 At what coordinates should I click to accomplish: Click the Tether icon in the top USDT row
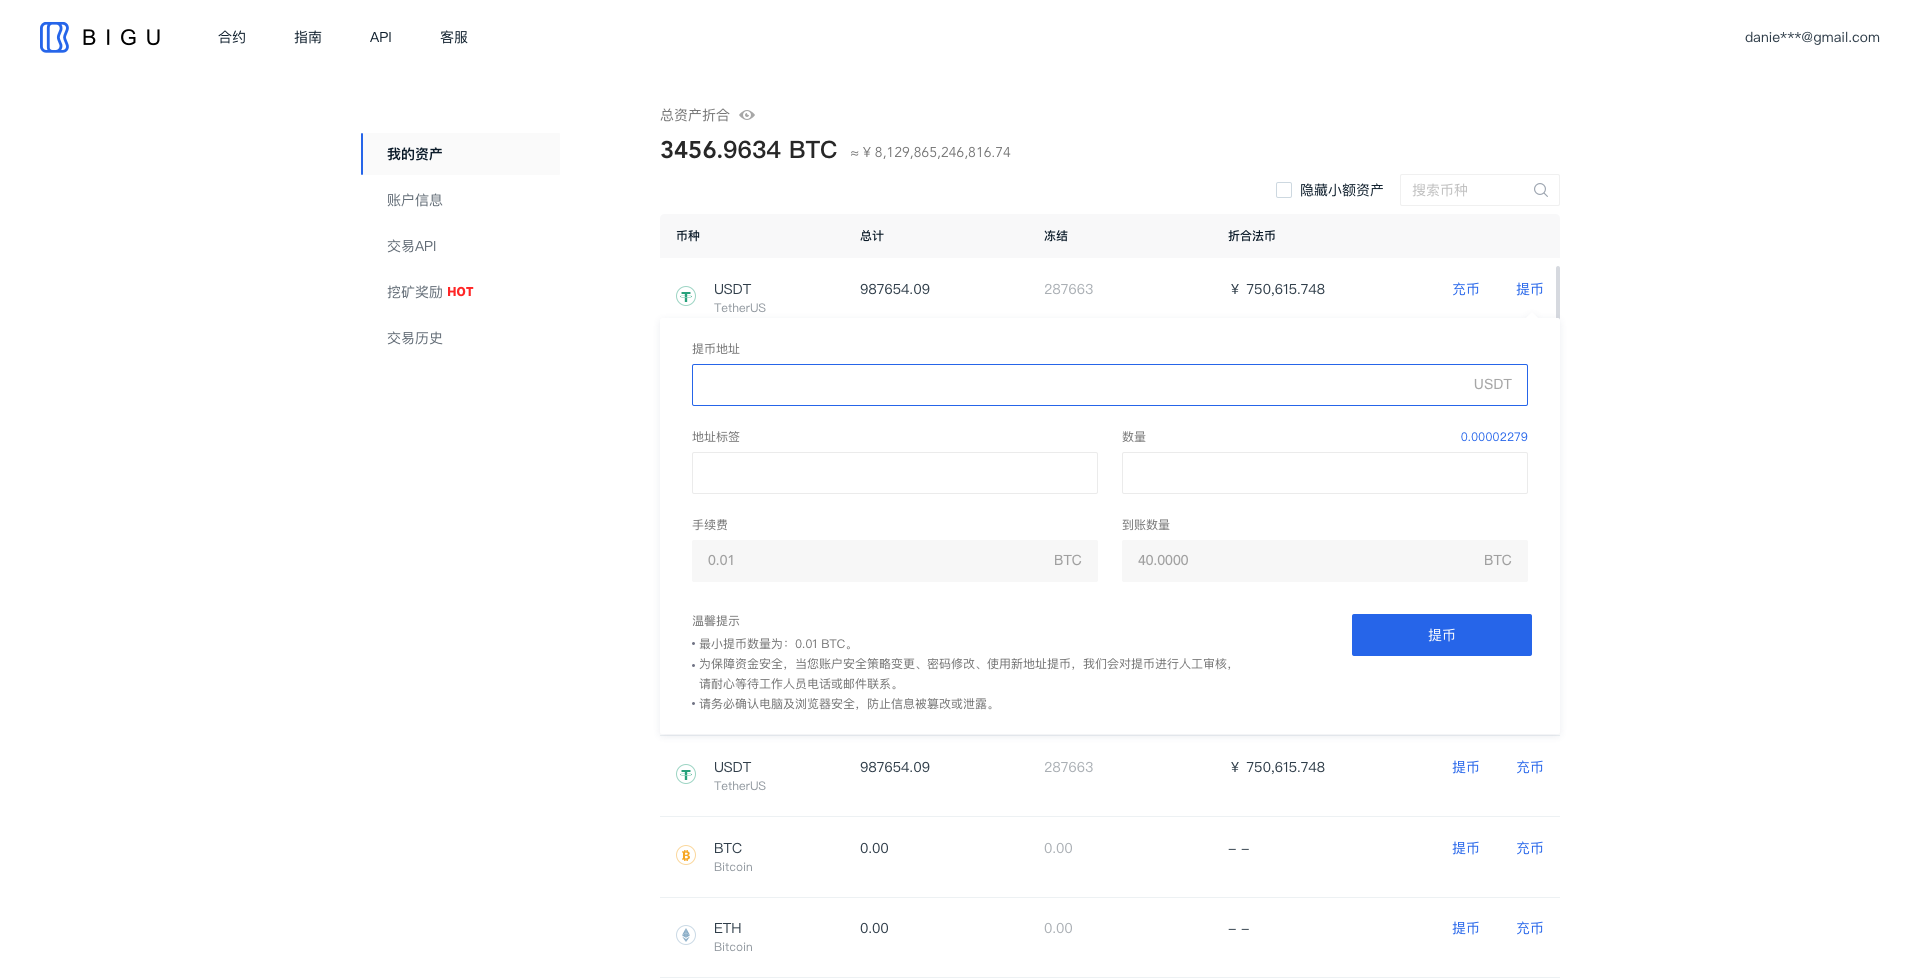(686, 296)
